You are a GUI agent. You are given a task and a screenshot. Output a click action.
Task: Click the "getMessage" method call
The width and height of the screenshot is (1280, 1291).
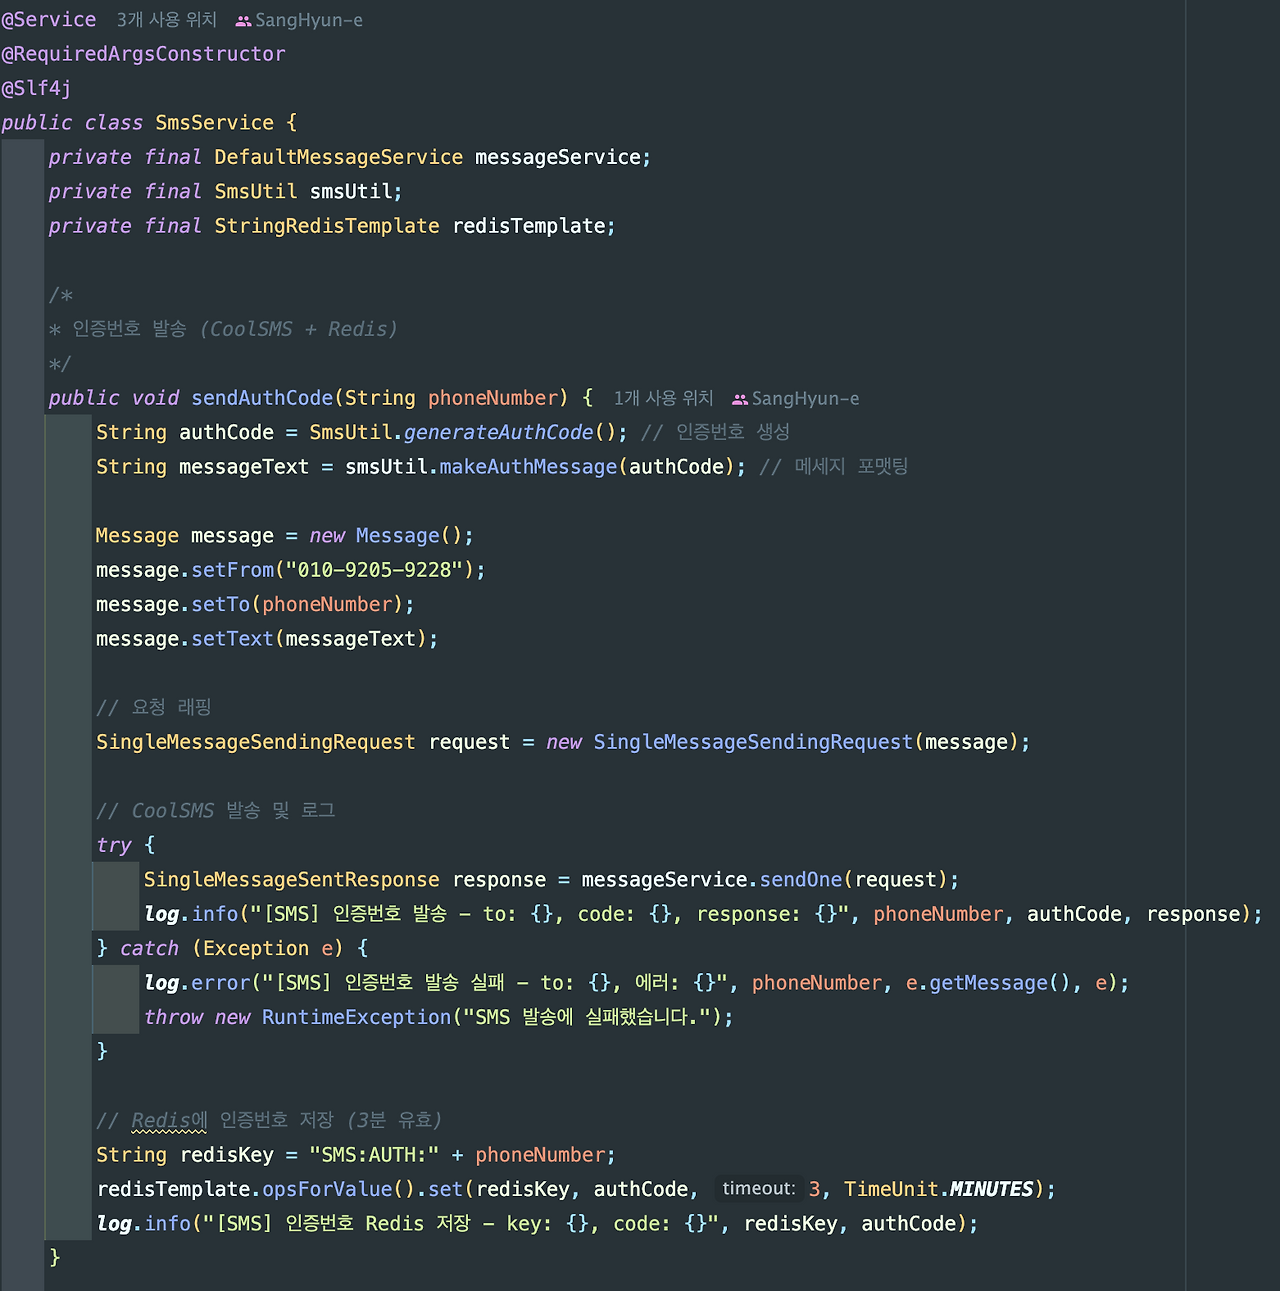pyautogui.click(x=989, y=983)
